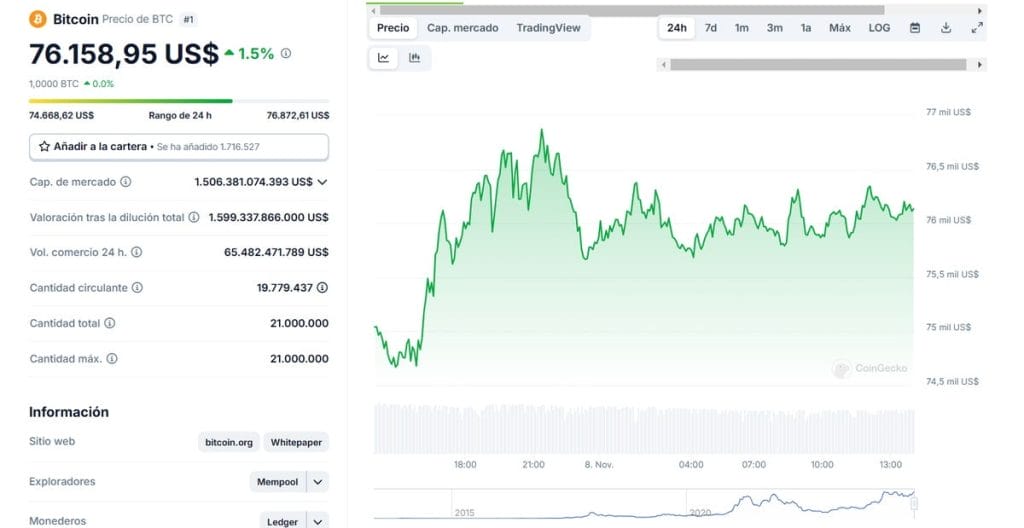
Task: Expand chart to fullscreen
Action: [x=977, y=28]
